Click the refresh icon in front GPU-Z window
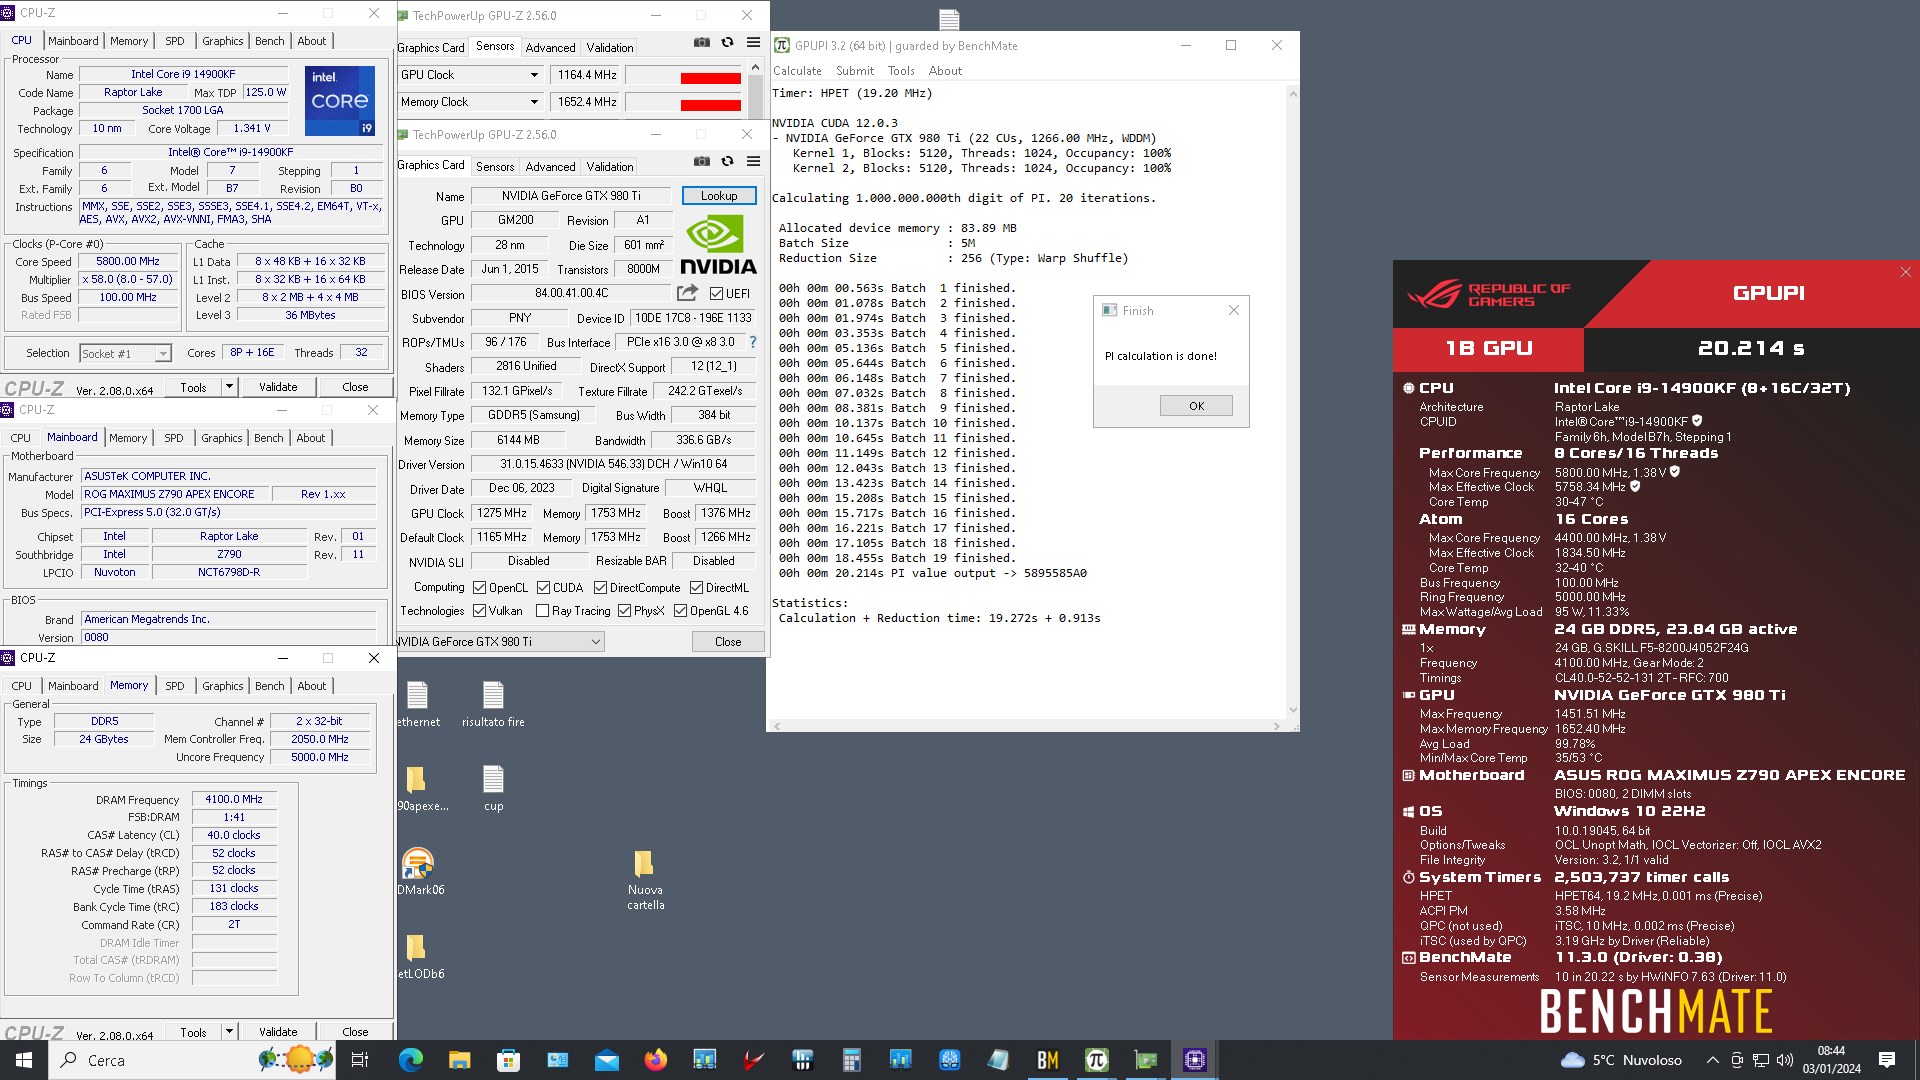Screen dimensions: 1920x1080 click(x=727, y=161)
